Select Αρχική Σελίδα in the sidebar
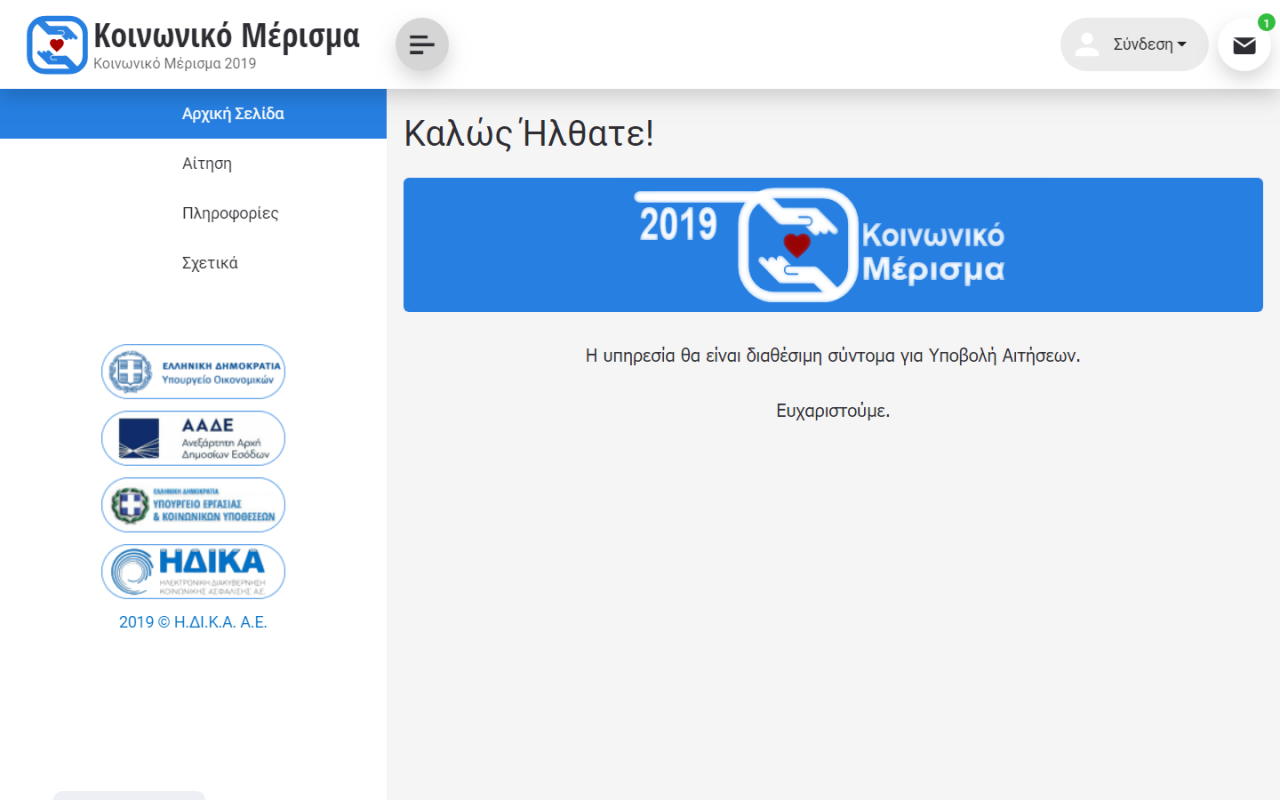The width and height of the screenshot is (1280, 800). [x=233, y=114]
